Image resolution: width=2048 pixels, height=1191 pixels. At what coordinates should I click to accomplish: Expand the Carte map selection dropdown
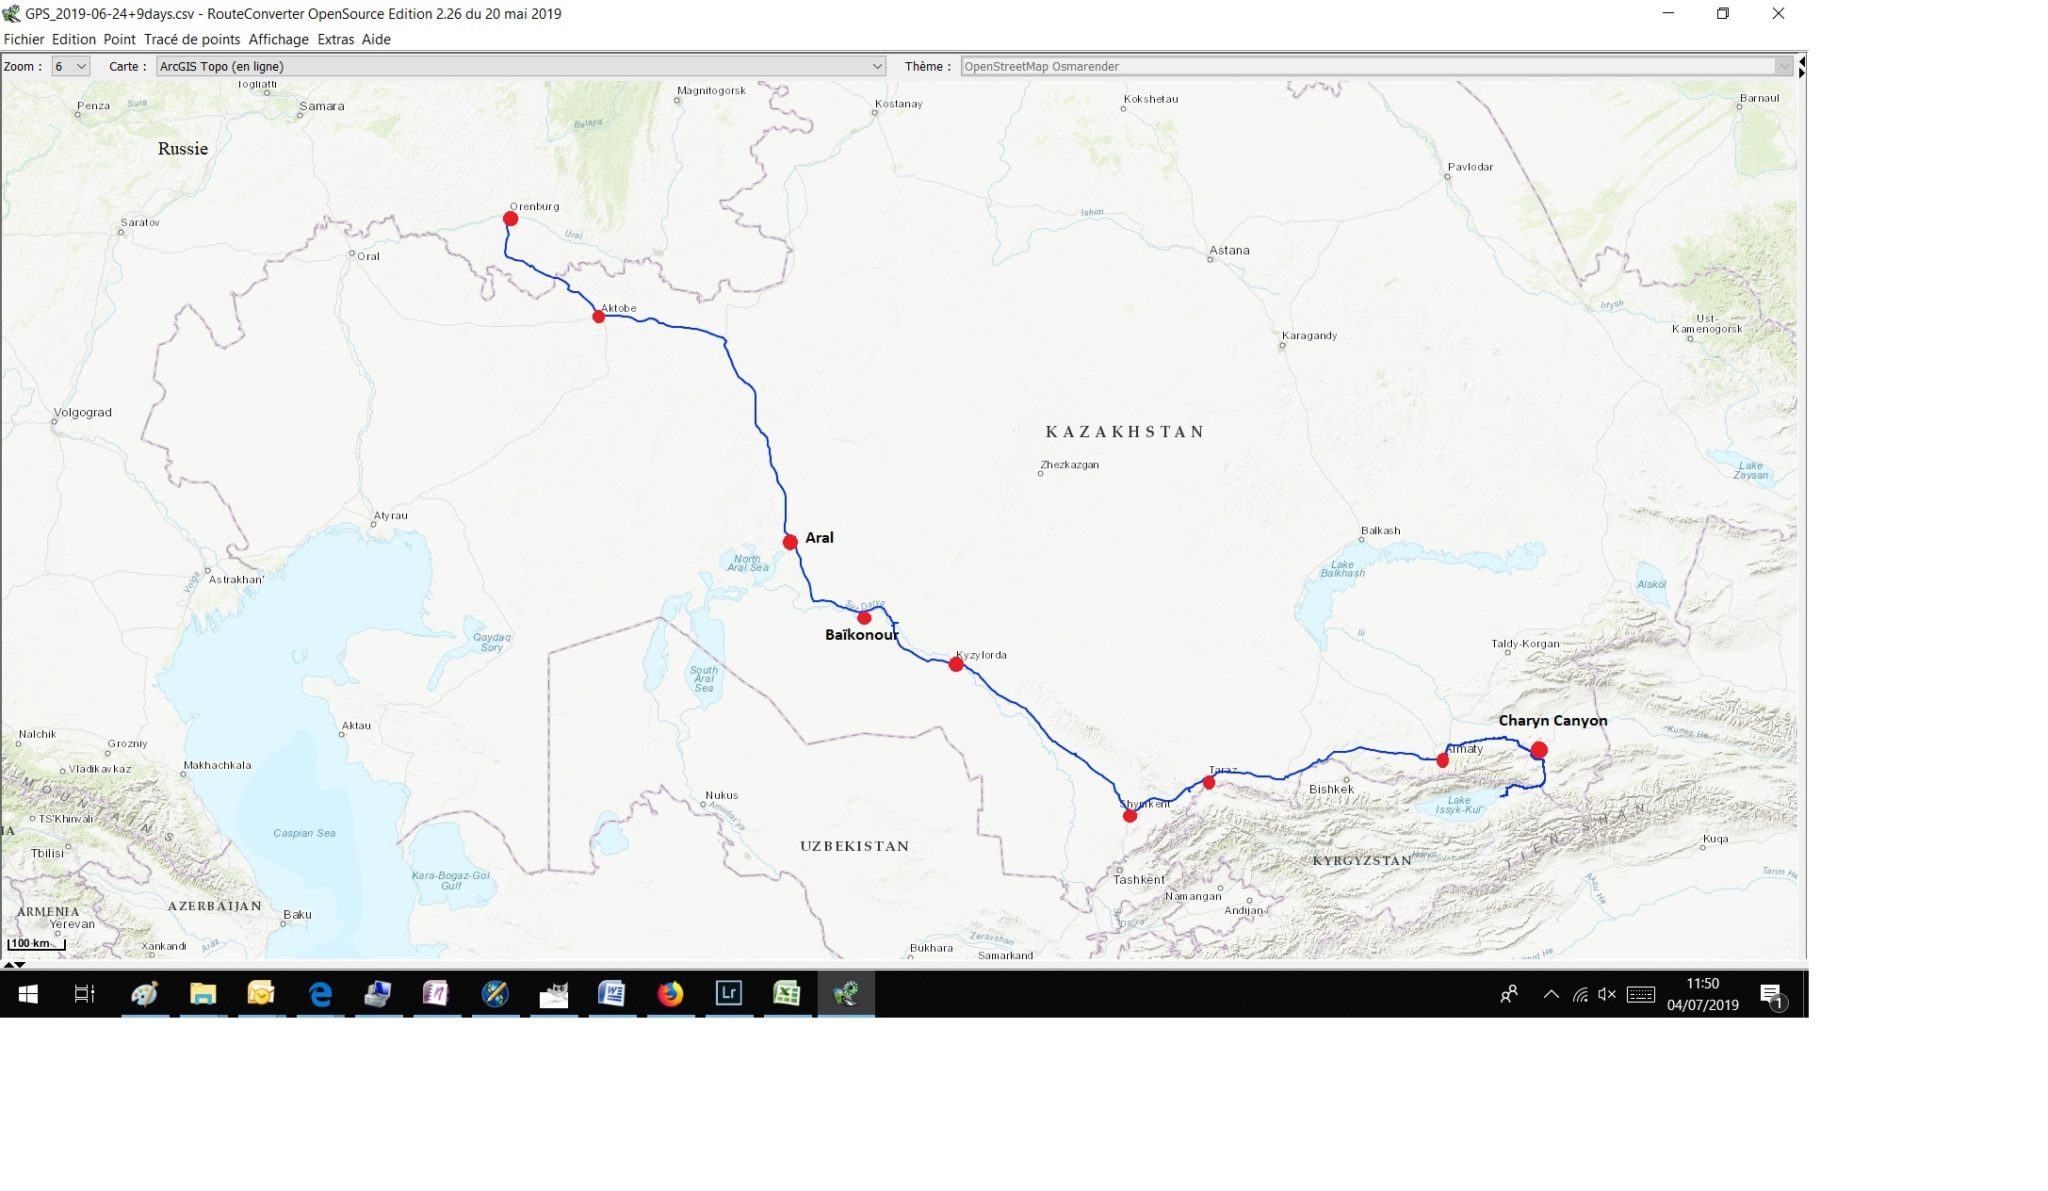521,66
